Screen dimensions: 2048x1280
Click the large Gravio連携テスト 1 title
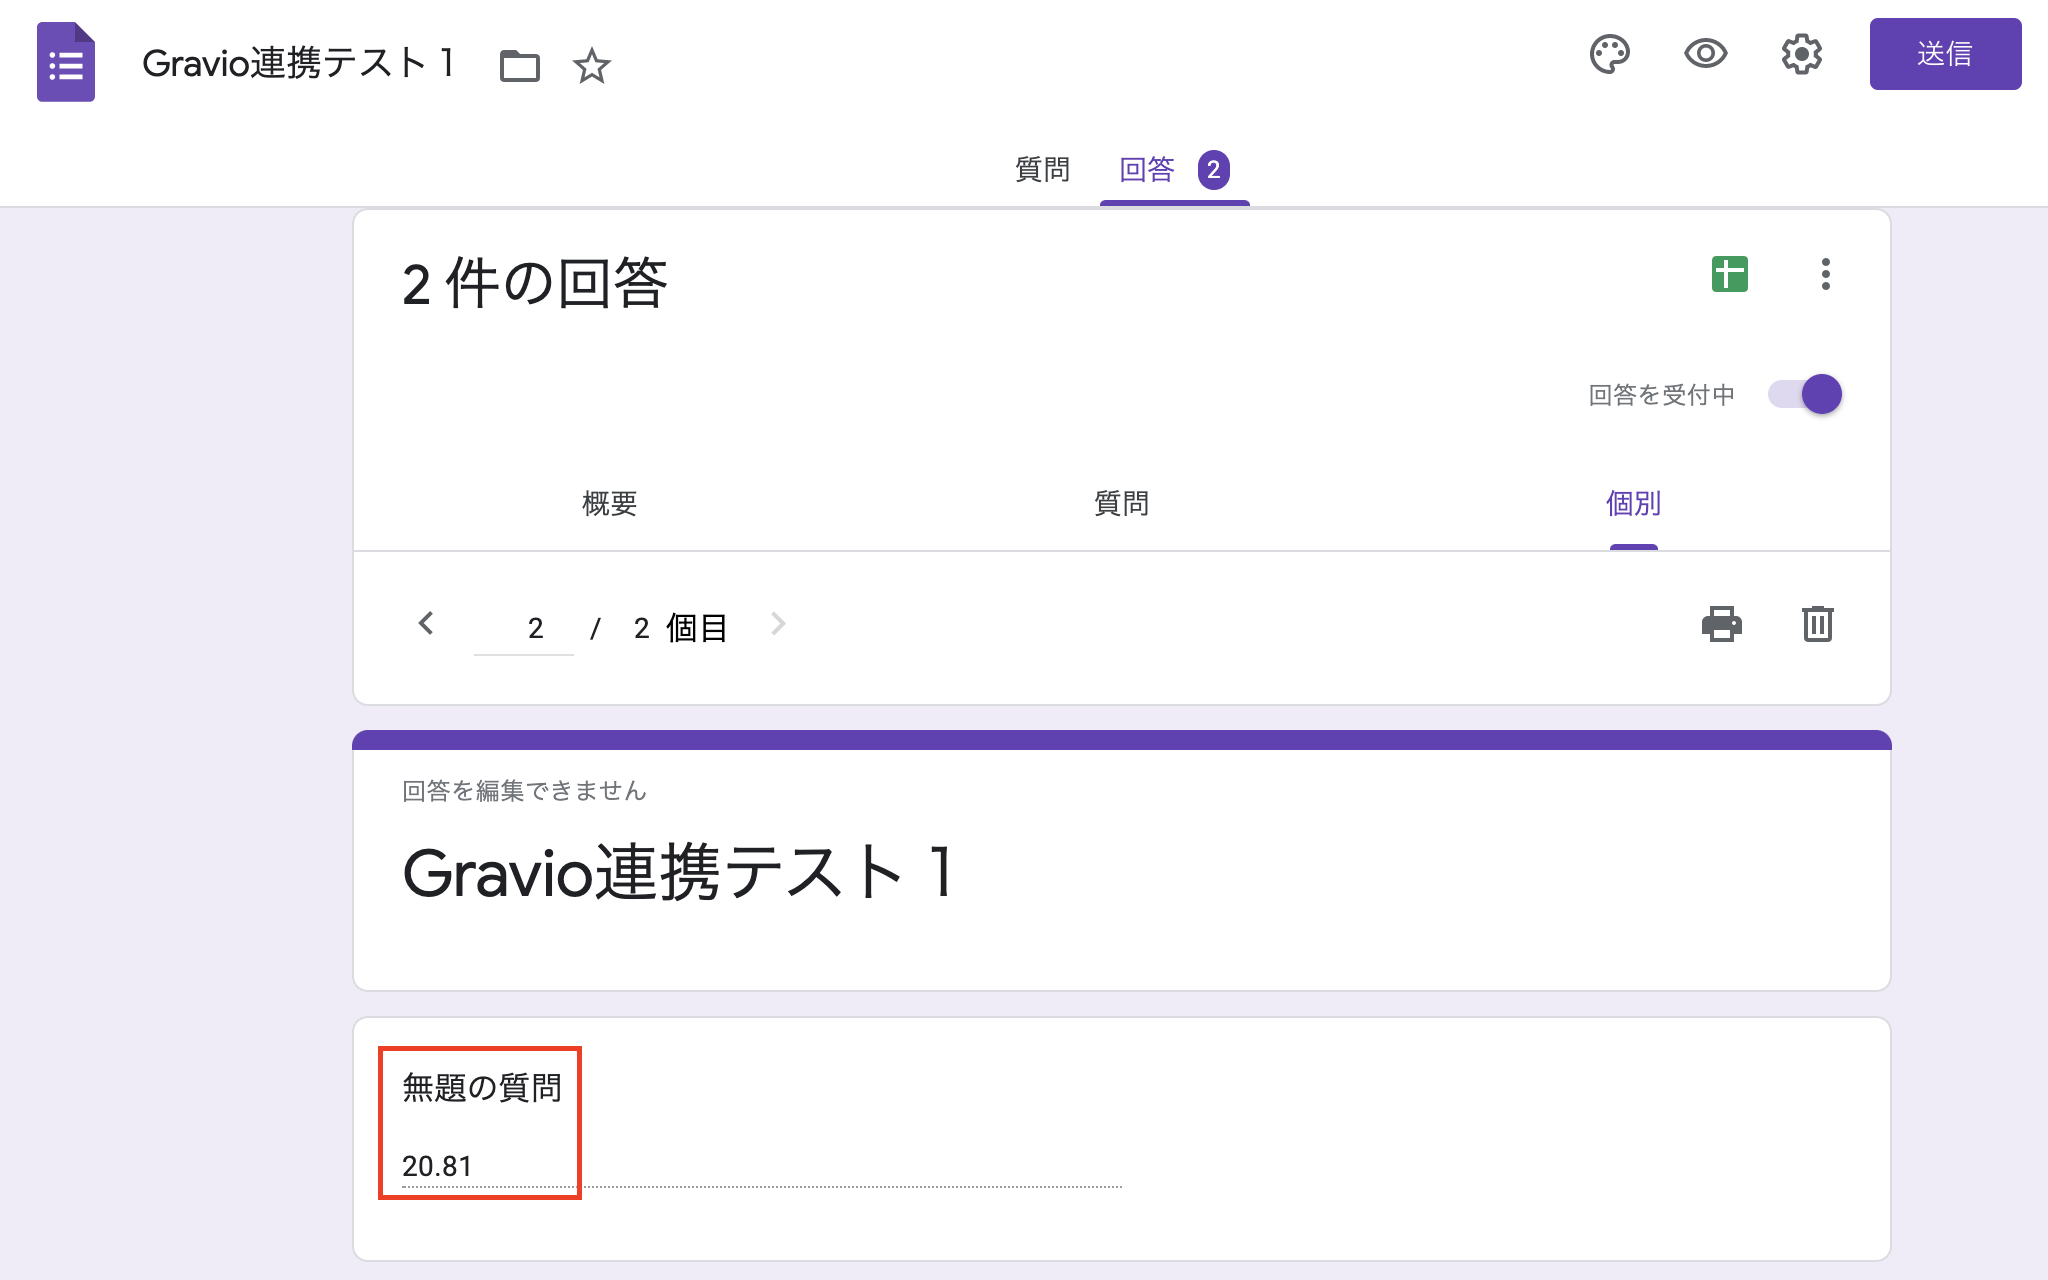coord(680,873)
